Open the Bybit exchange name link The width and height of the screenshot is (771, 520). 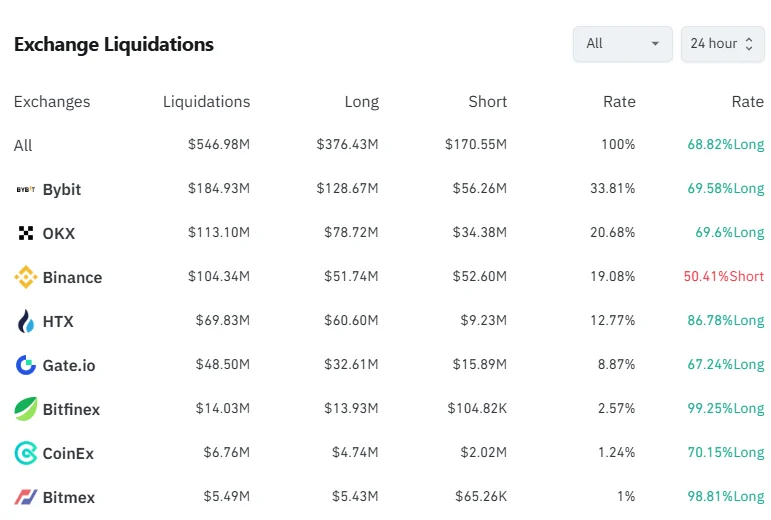click(x=62, y=190)
